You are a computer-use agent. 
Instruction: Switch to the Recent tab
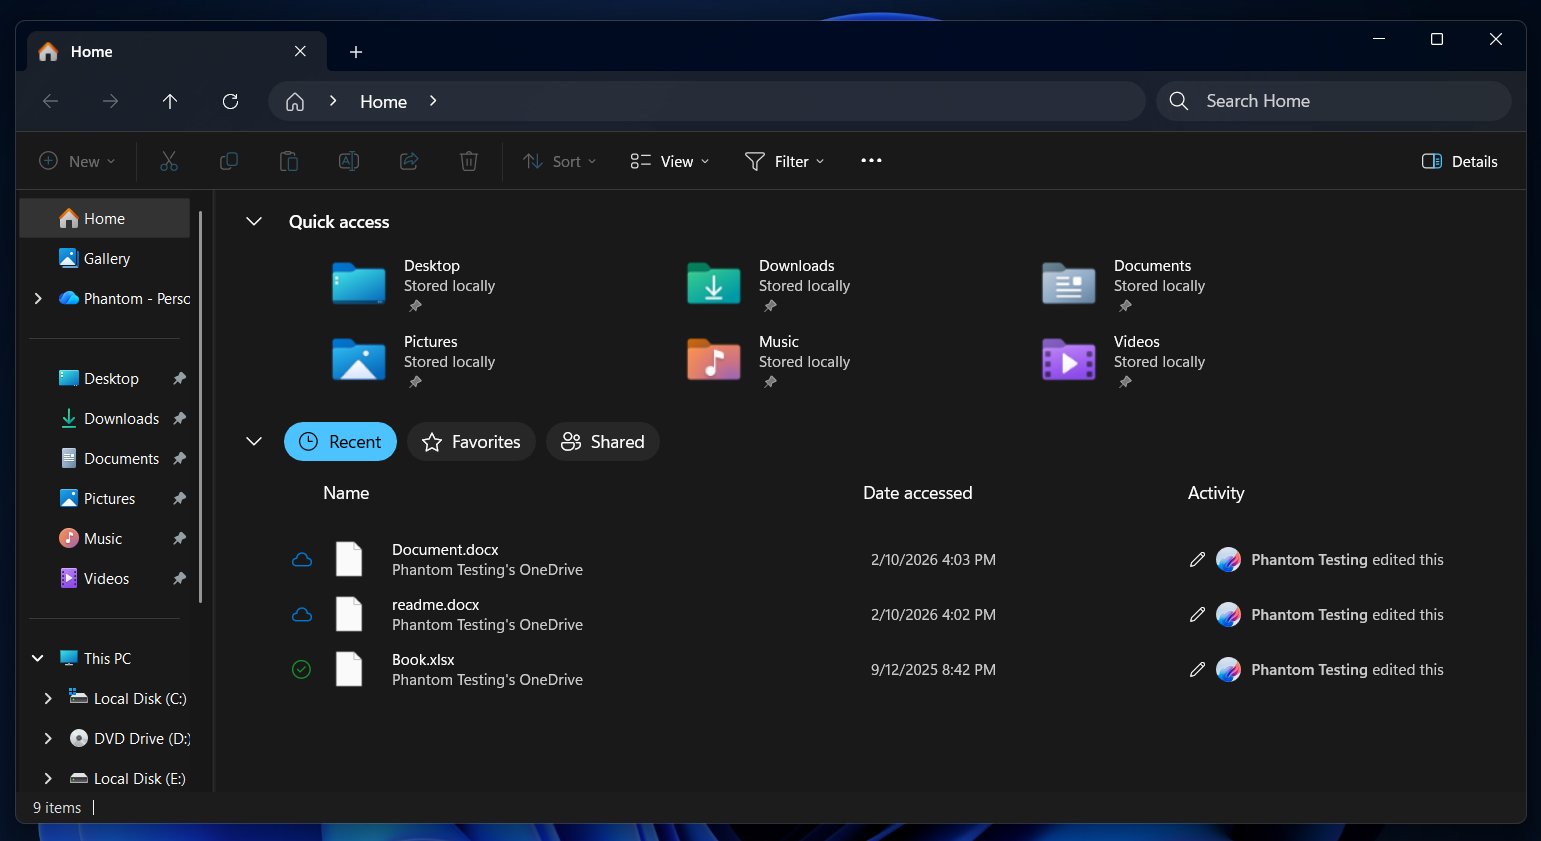point(340,441)
